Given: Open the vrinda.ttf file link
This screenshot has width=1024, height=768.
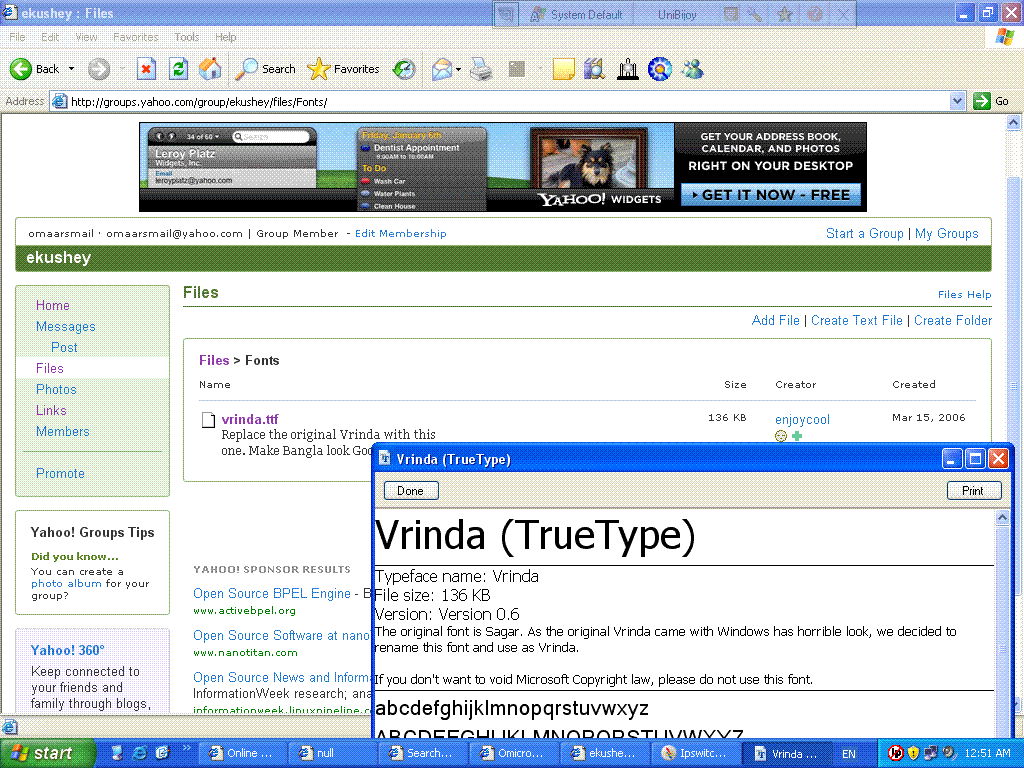Looking at the screenshot, I should pyautogui.click(x=249, y=419).
